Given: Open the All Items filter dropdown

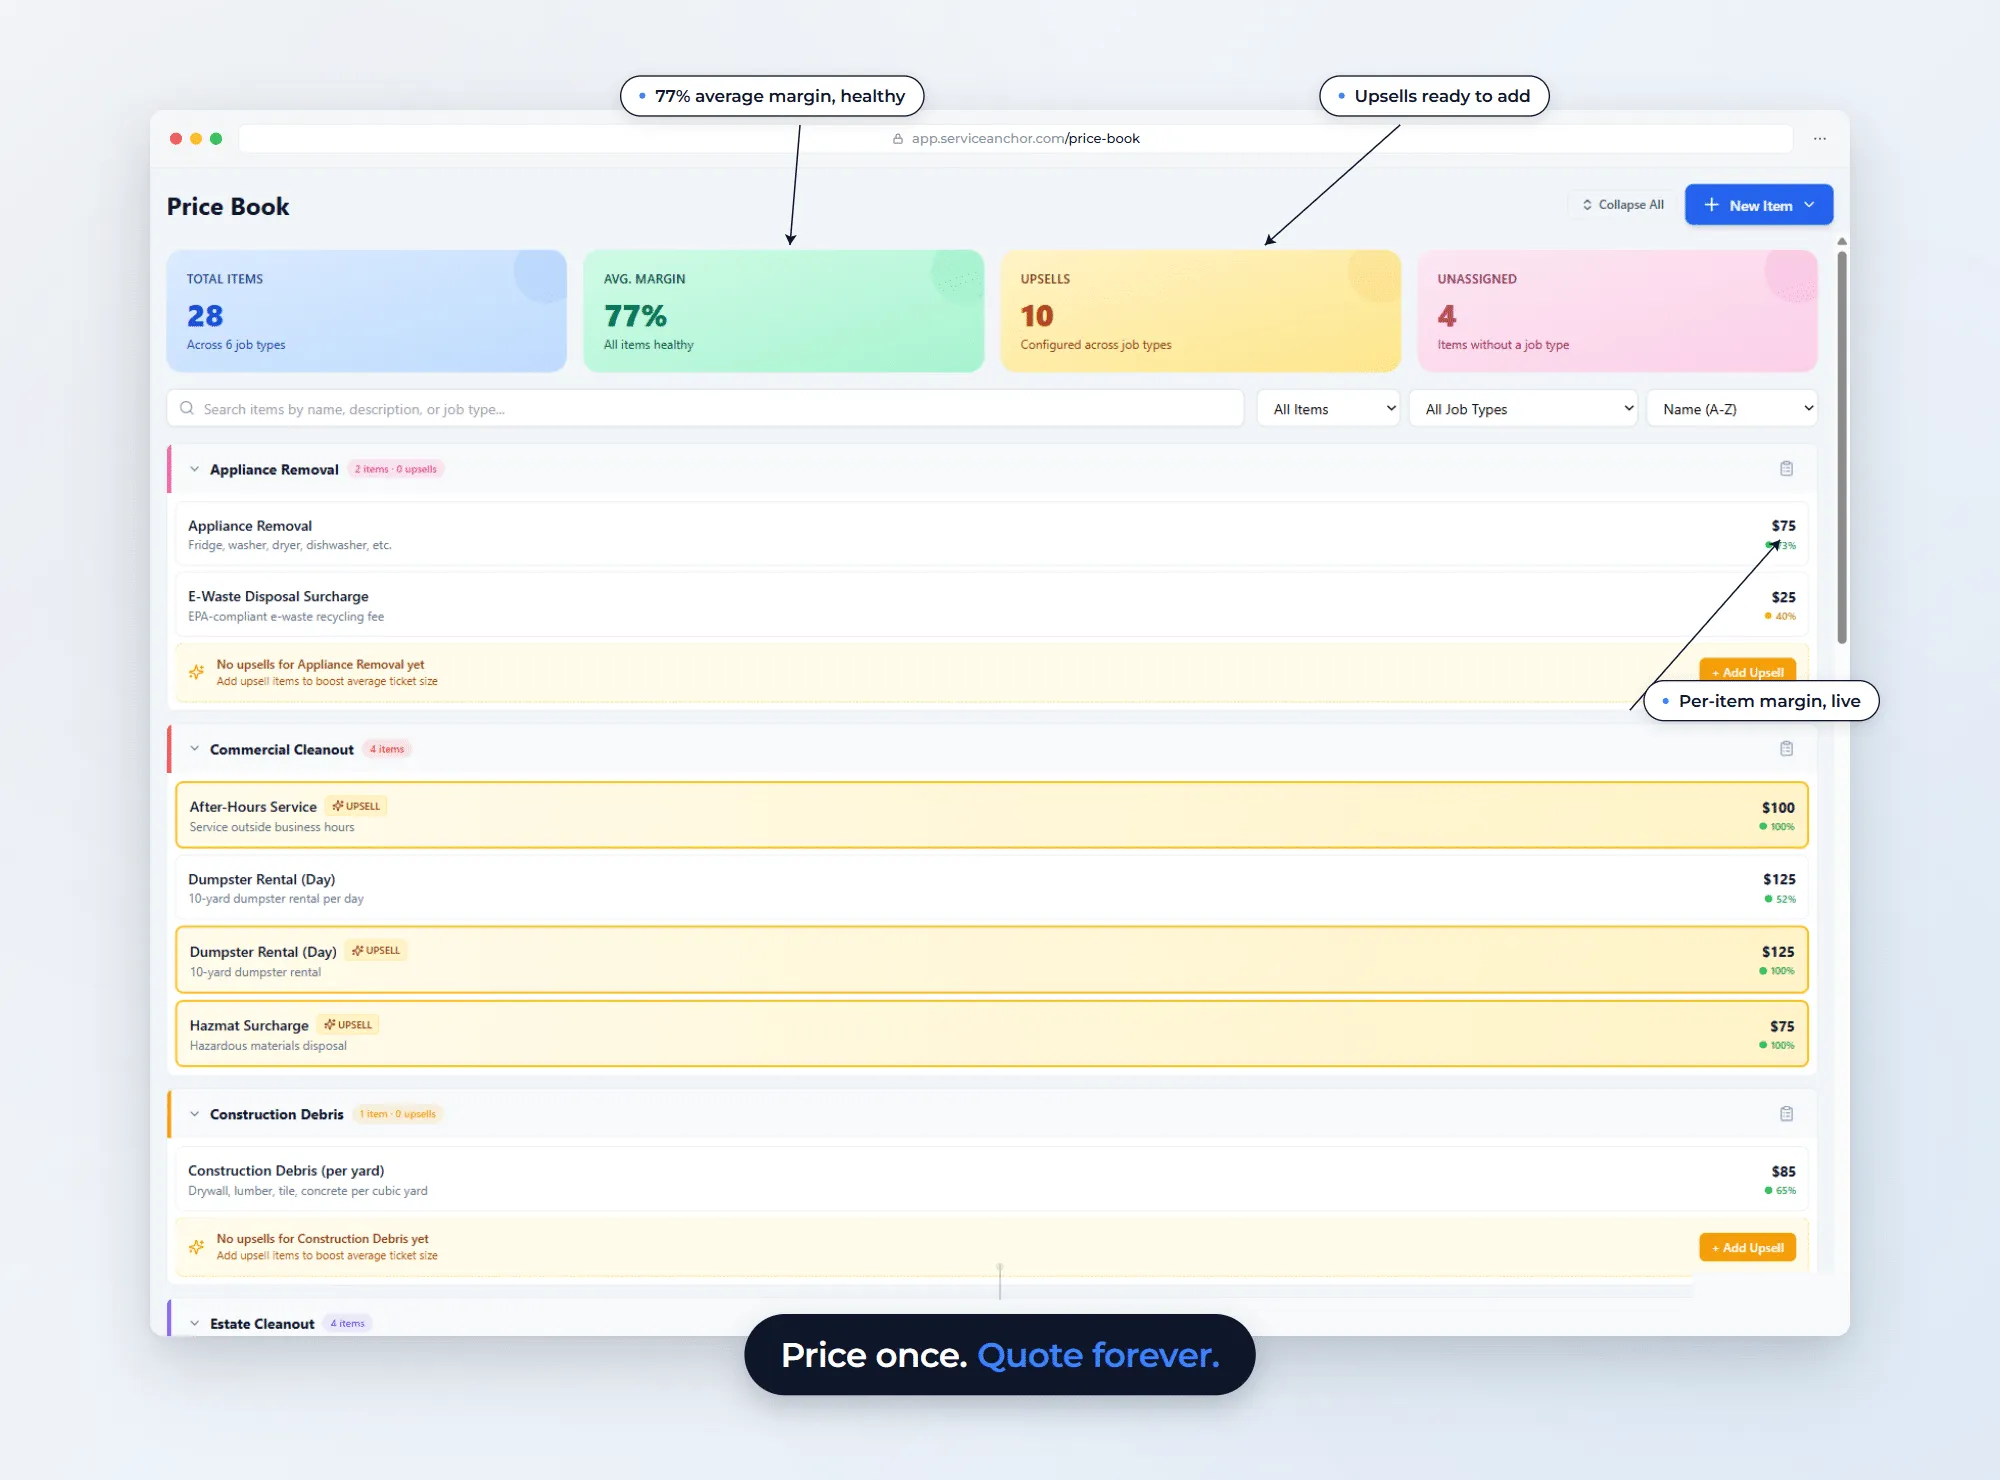Looking at the screenshot, I should tap(1328, 409).
